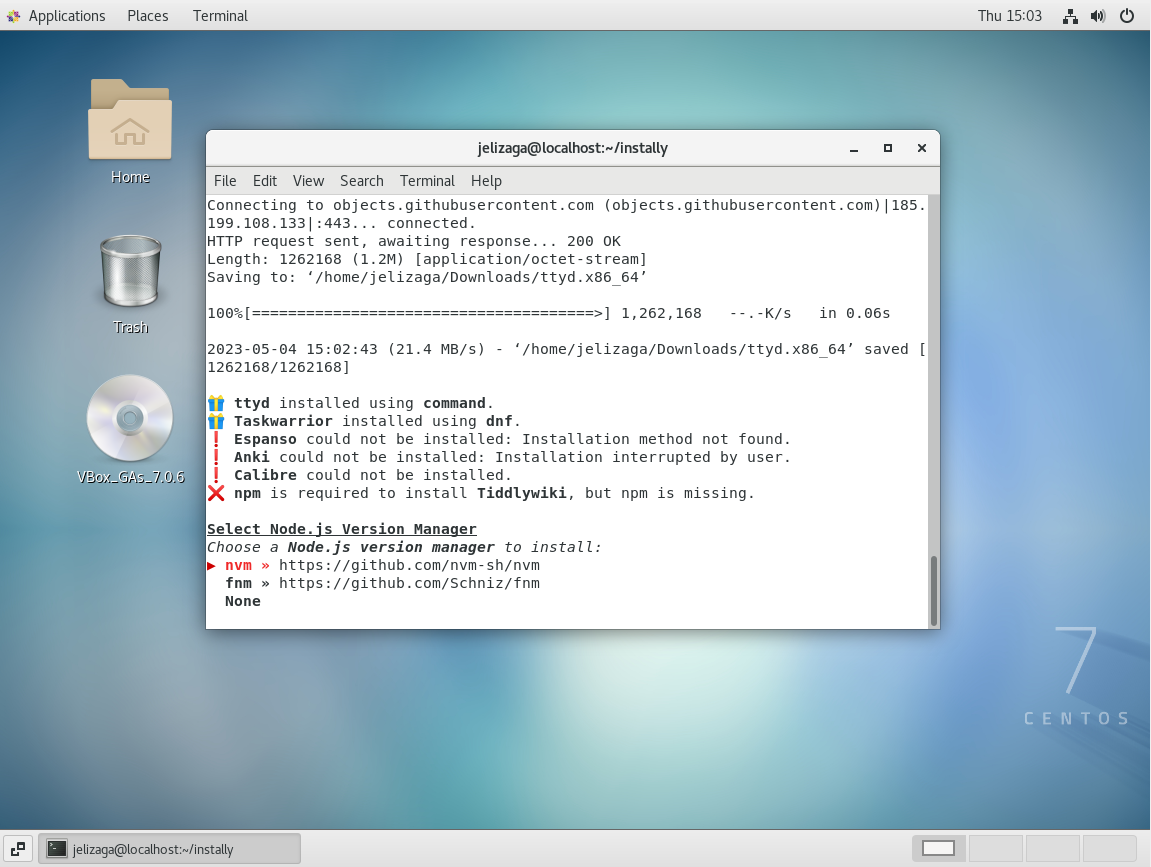1151x867 pixels.
Task: Switch to the third workspace
Action: (1052, 848)
